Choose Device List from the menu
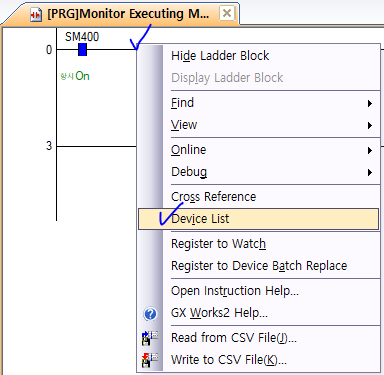 click(259, 219)
